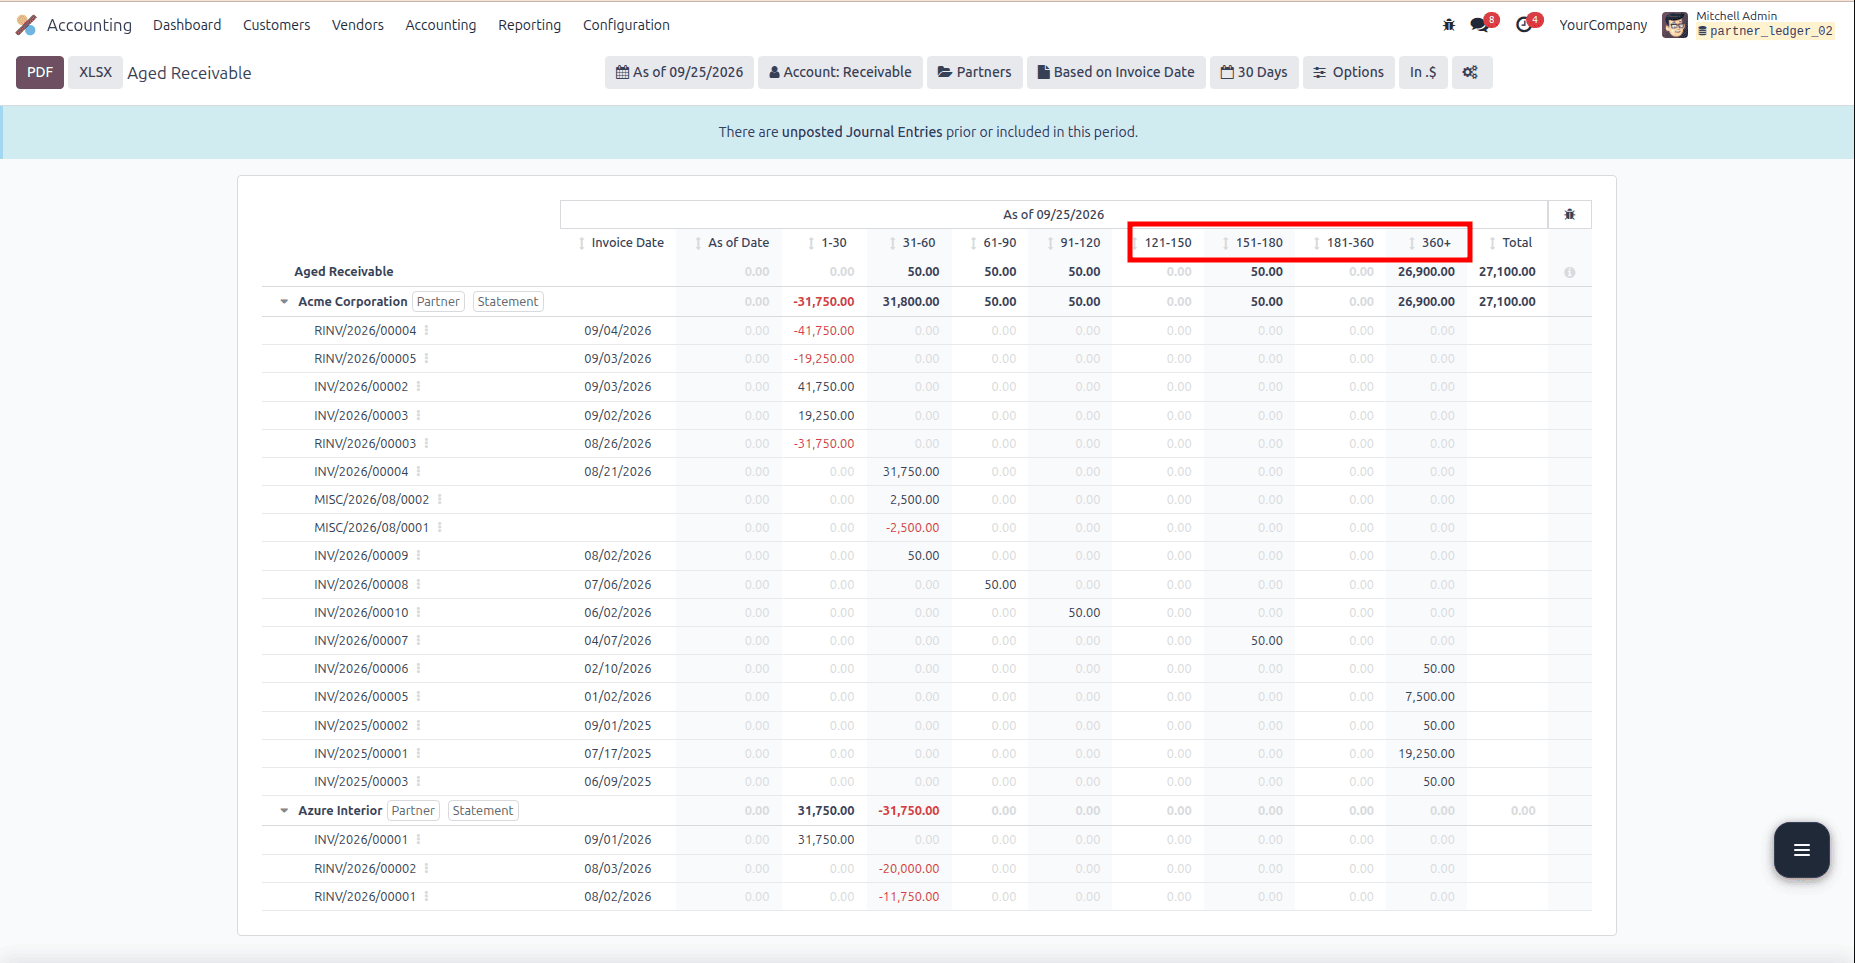
Task: Open the Accounting app home icon
Action: tap(26, 25)
